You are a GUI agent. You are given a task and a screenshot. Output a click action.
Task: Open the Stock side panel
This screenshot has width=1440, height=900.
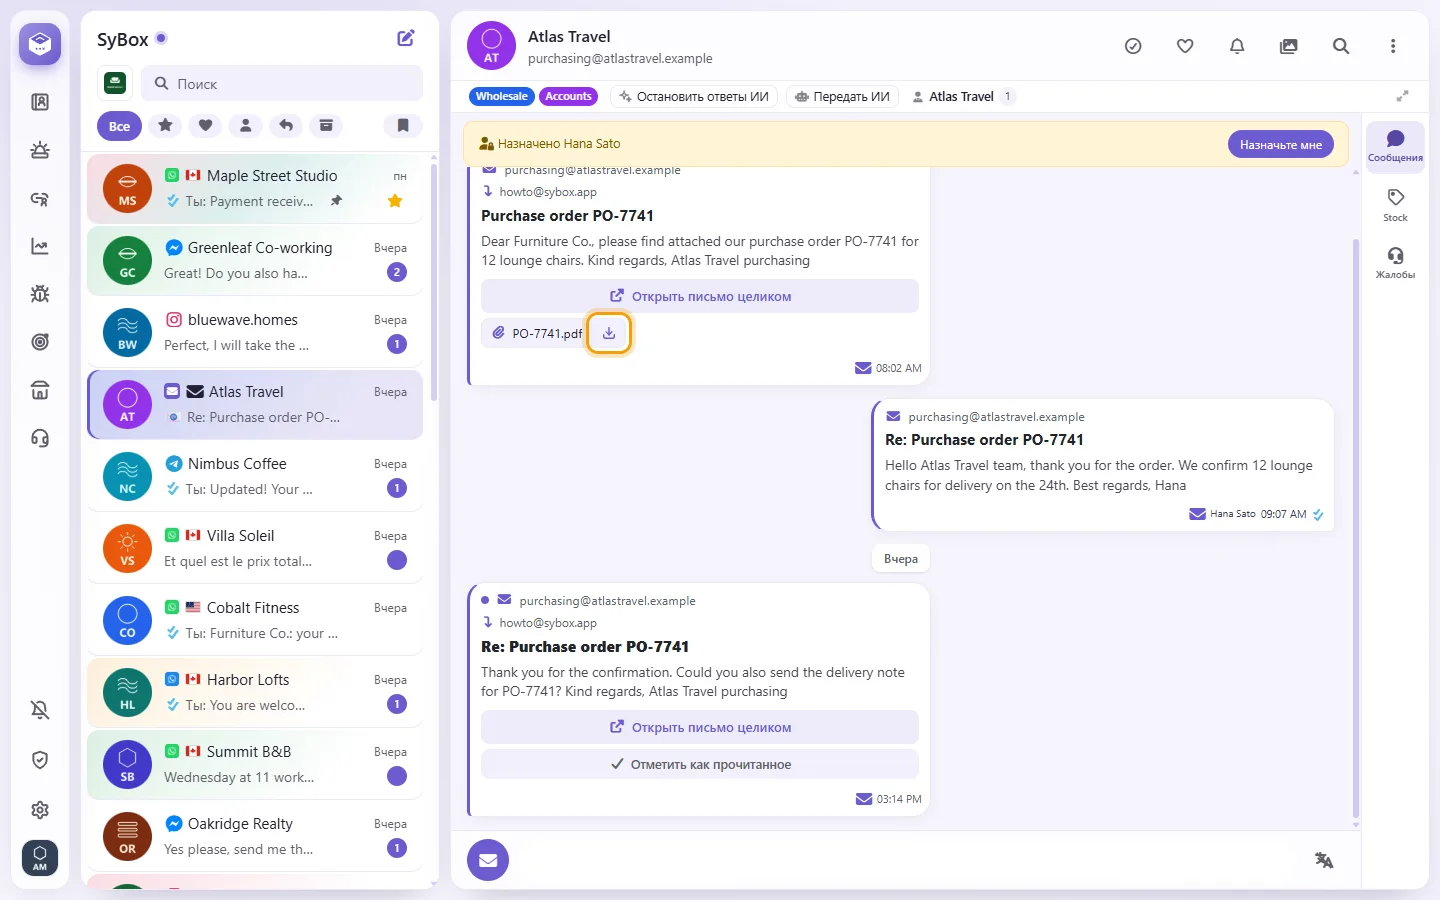point(1395,204)
